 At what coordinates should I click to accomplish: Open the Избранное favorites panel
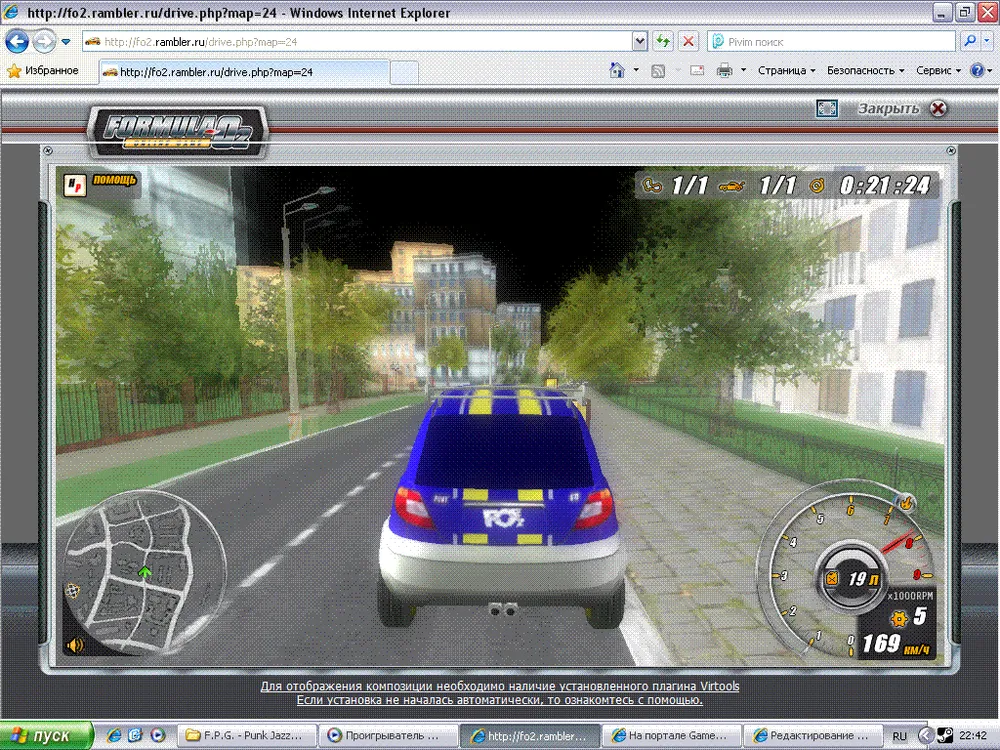click(x=42, y=71)
